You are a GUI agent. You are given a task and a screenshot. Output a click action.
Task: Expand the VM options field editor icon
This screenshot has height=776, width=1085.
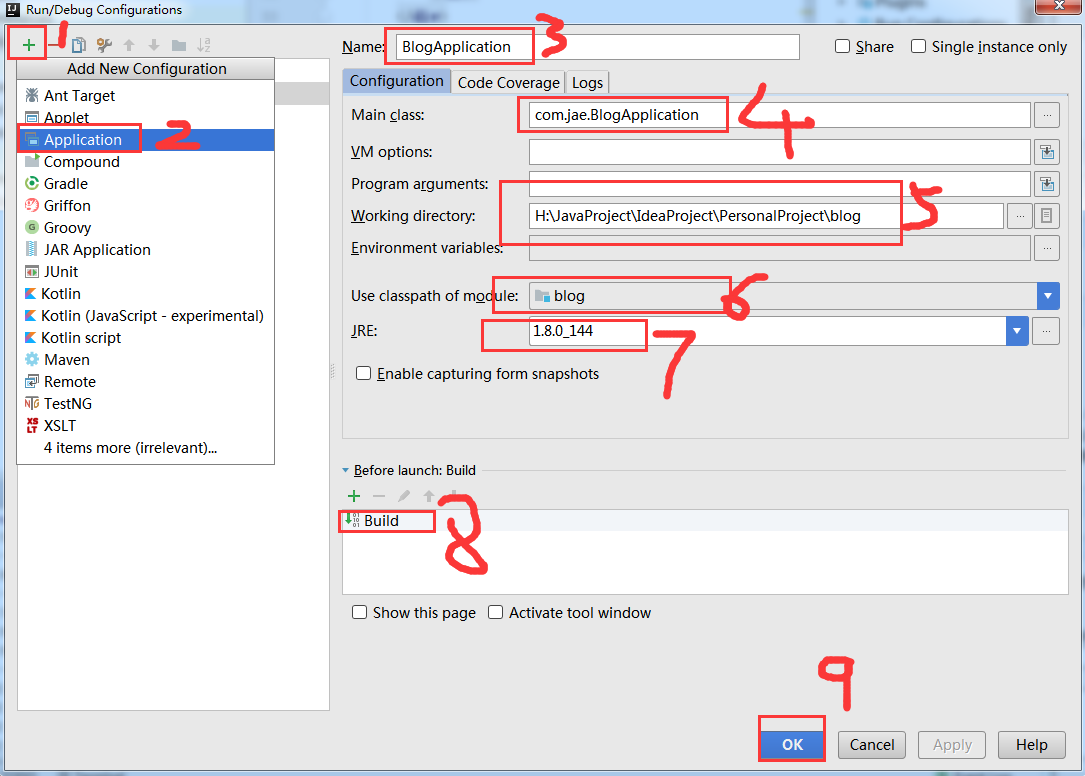click(x=1047, y=152)
